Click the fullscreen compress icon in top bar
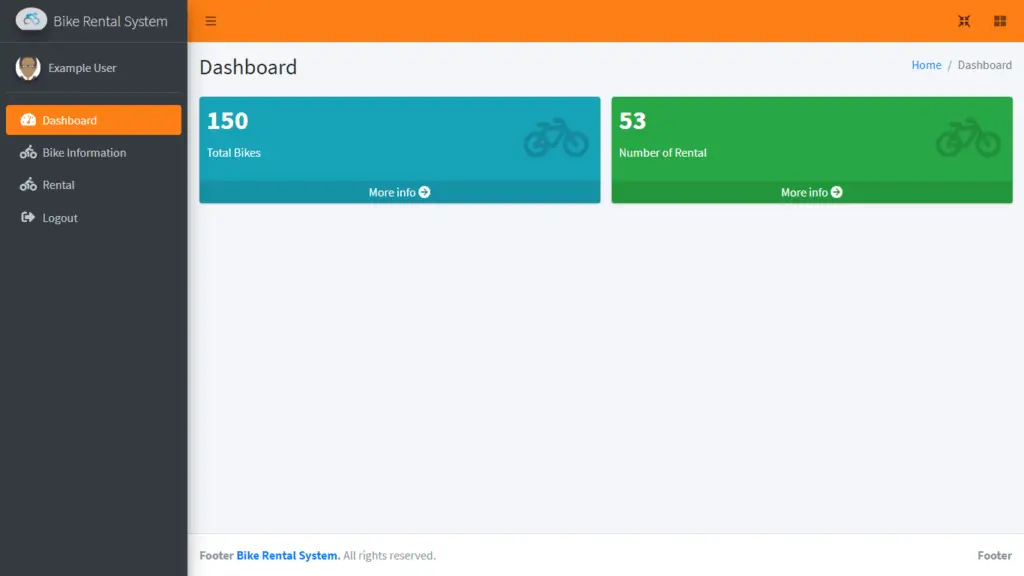 click(964, 20)
